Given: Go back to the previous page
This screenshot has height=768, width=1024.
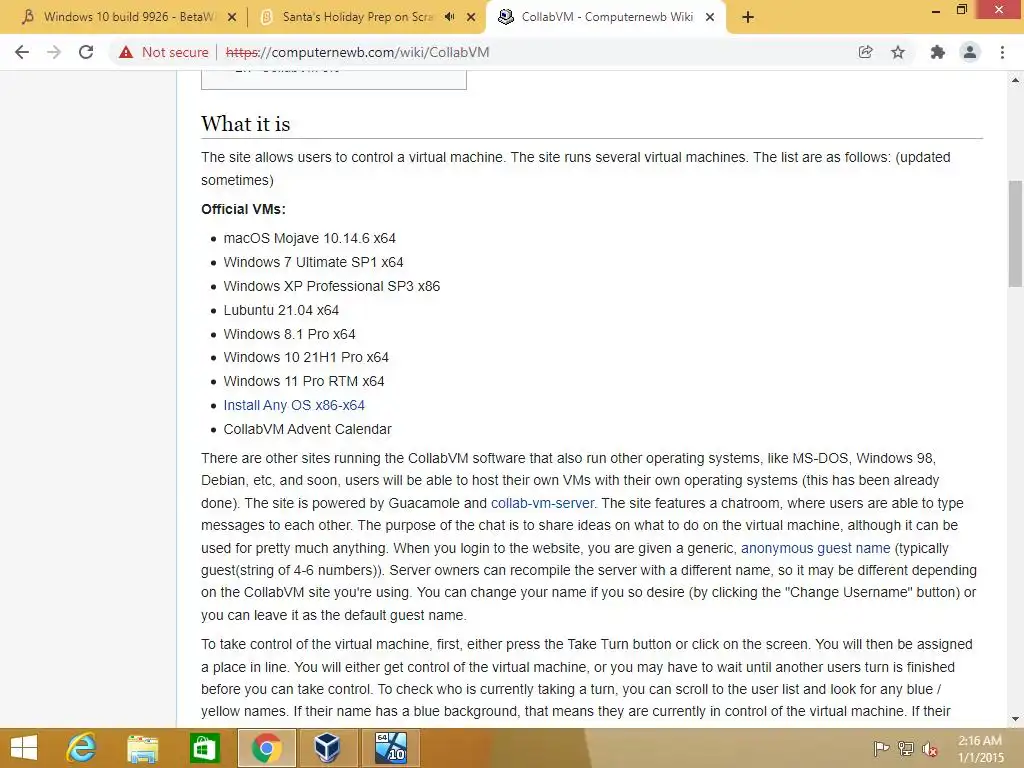Looking at the screenshot, I should pos(22,52).
